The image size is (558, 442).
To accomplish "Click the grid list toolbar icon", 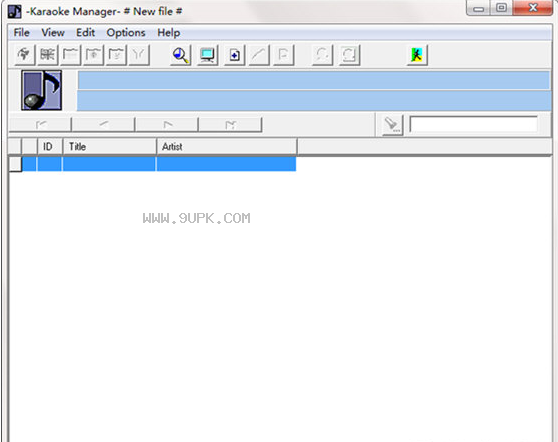I will [47, 55].
